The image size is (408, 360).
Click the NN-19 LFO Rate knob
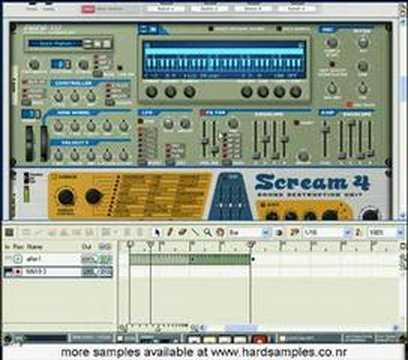click(x=169, y=124)
